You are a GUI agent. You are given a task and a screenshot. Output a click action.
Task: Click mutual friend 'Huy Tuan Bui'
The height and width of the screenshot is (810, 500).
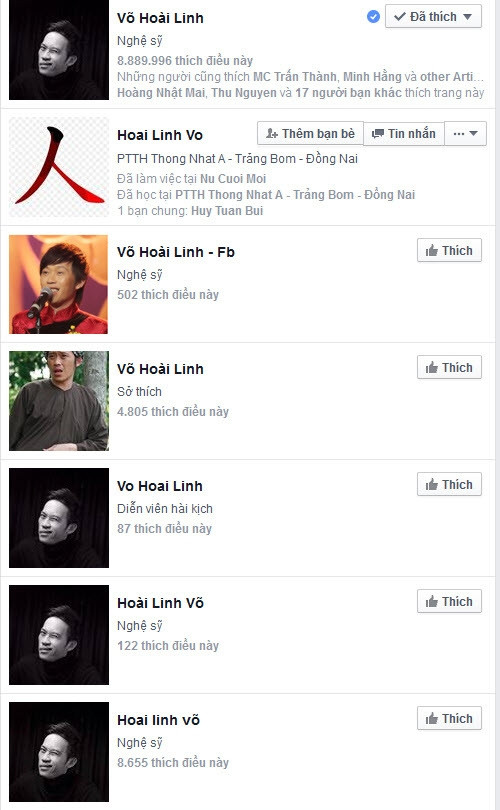click(x=227, y=211)
